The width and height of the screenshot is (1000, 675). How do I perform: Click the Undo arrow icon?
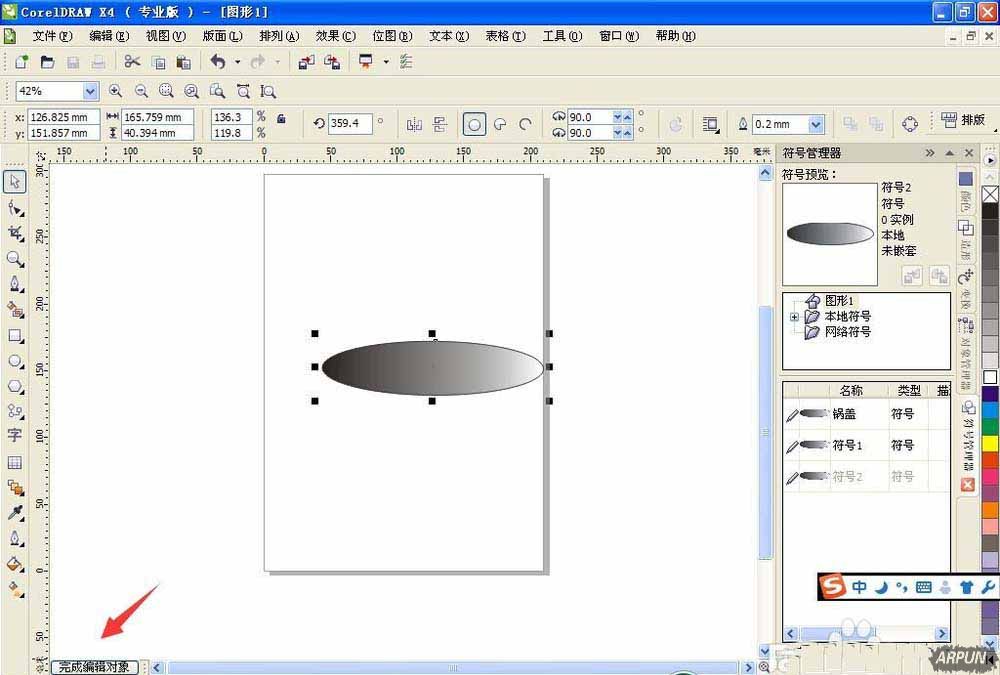click(217, 62)
